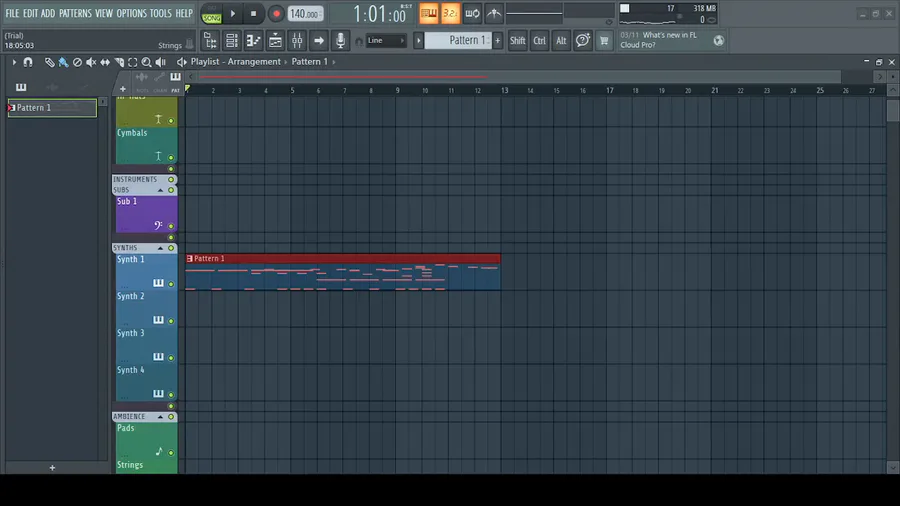Image resolution: width=900 pixels, height=506 pixels.
Task: Open the EDIT menu
Action: tap(30, 13)
